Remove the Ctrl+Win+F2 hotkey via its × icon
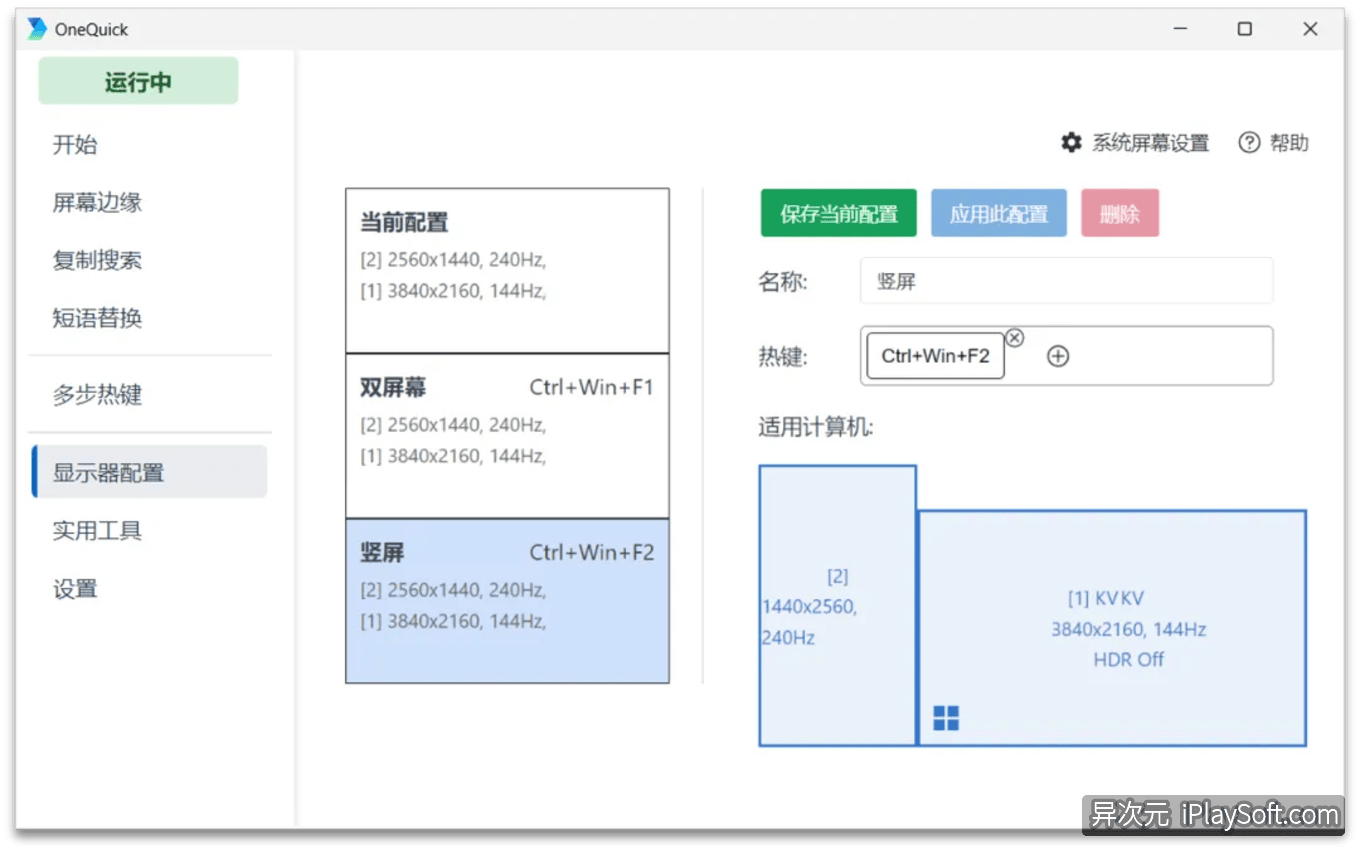This screenshot has height=851, width=1360. point(1014,338)
